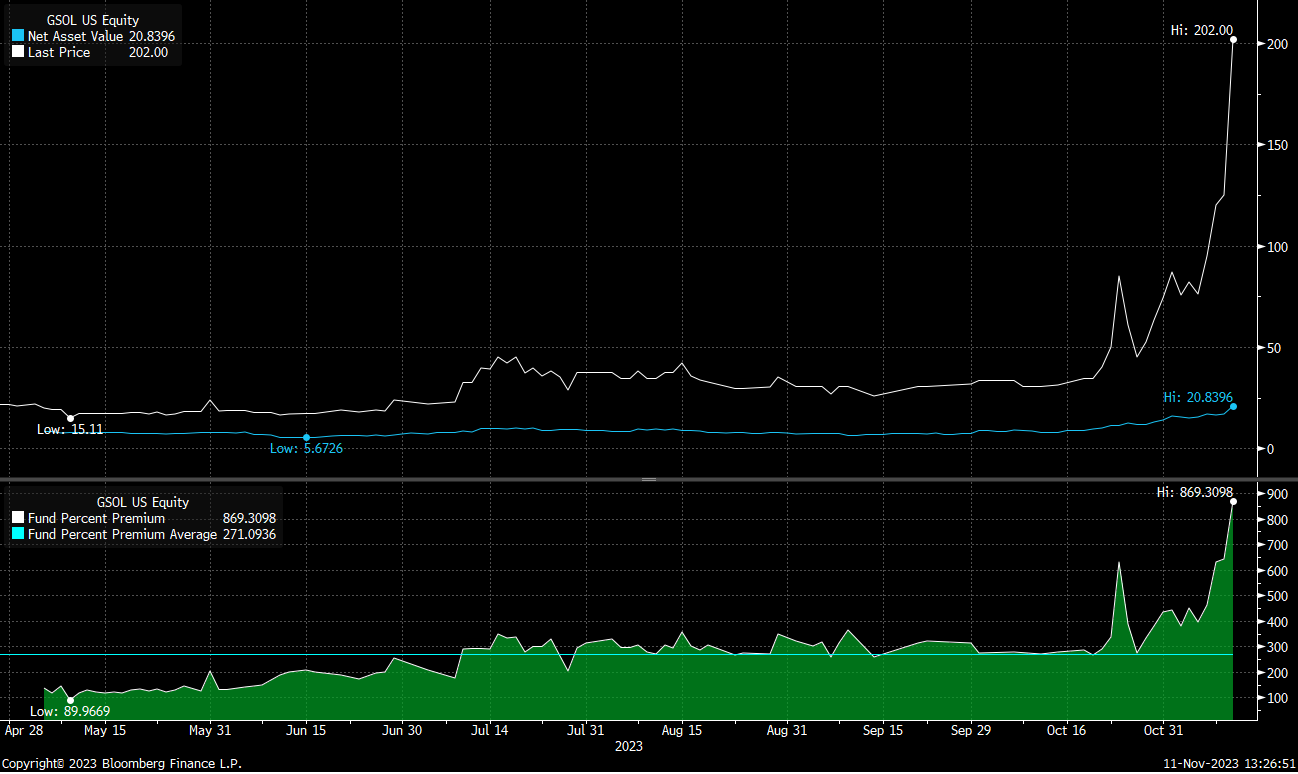Click the 500 tick on the premium axis
Screen dimensions: 1298x774
point(1275,596)
